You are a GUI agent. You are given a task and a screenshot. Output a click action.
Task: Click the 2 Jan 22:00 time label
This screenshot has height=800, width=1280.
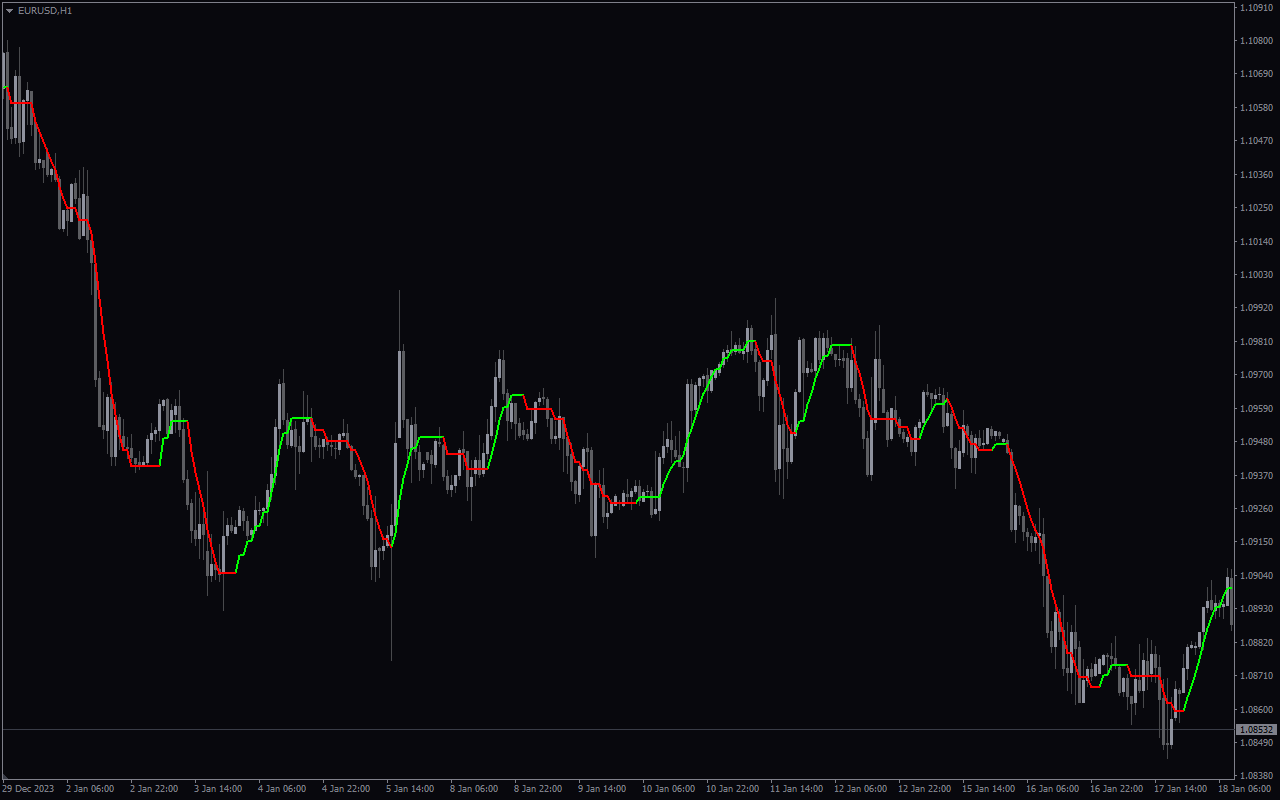point(154,789)
